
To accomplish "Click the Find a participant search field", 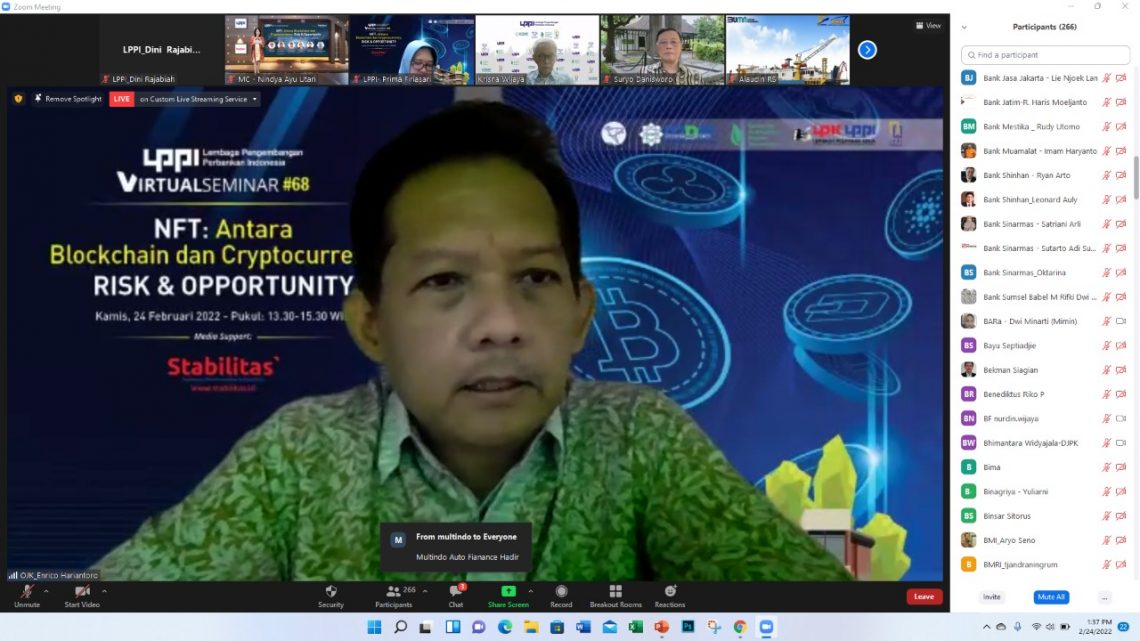I will click(1045, 55).
